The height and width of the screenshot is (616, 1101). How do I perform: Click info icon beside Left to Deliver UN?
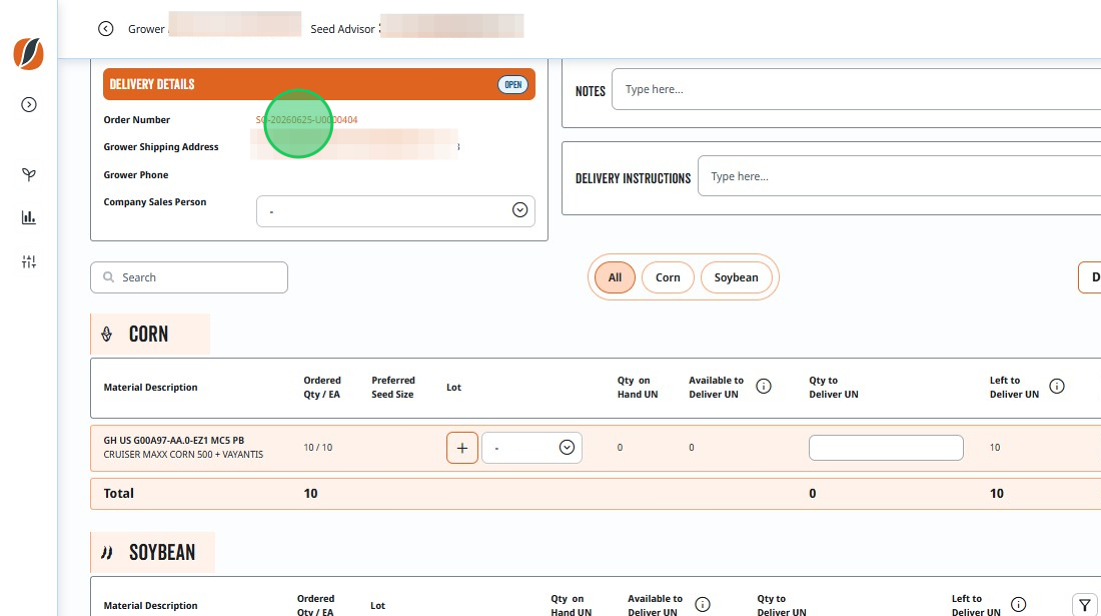1056,386
